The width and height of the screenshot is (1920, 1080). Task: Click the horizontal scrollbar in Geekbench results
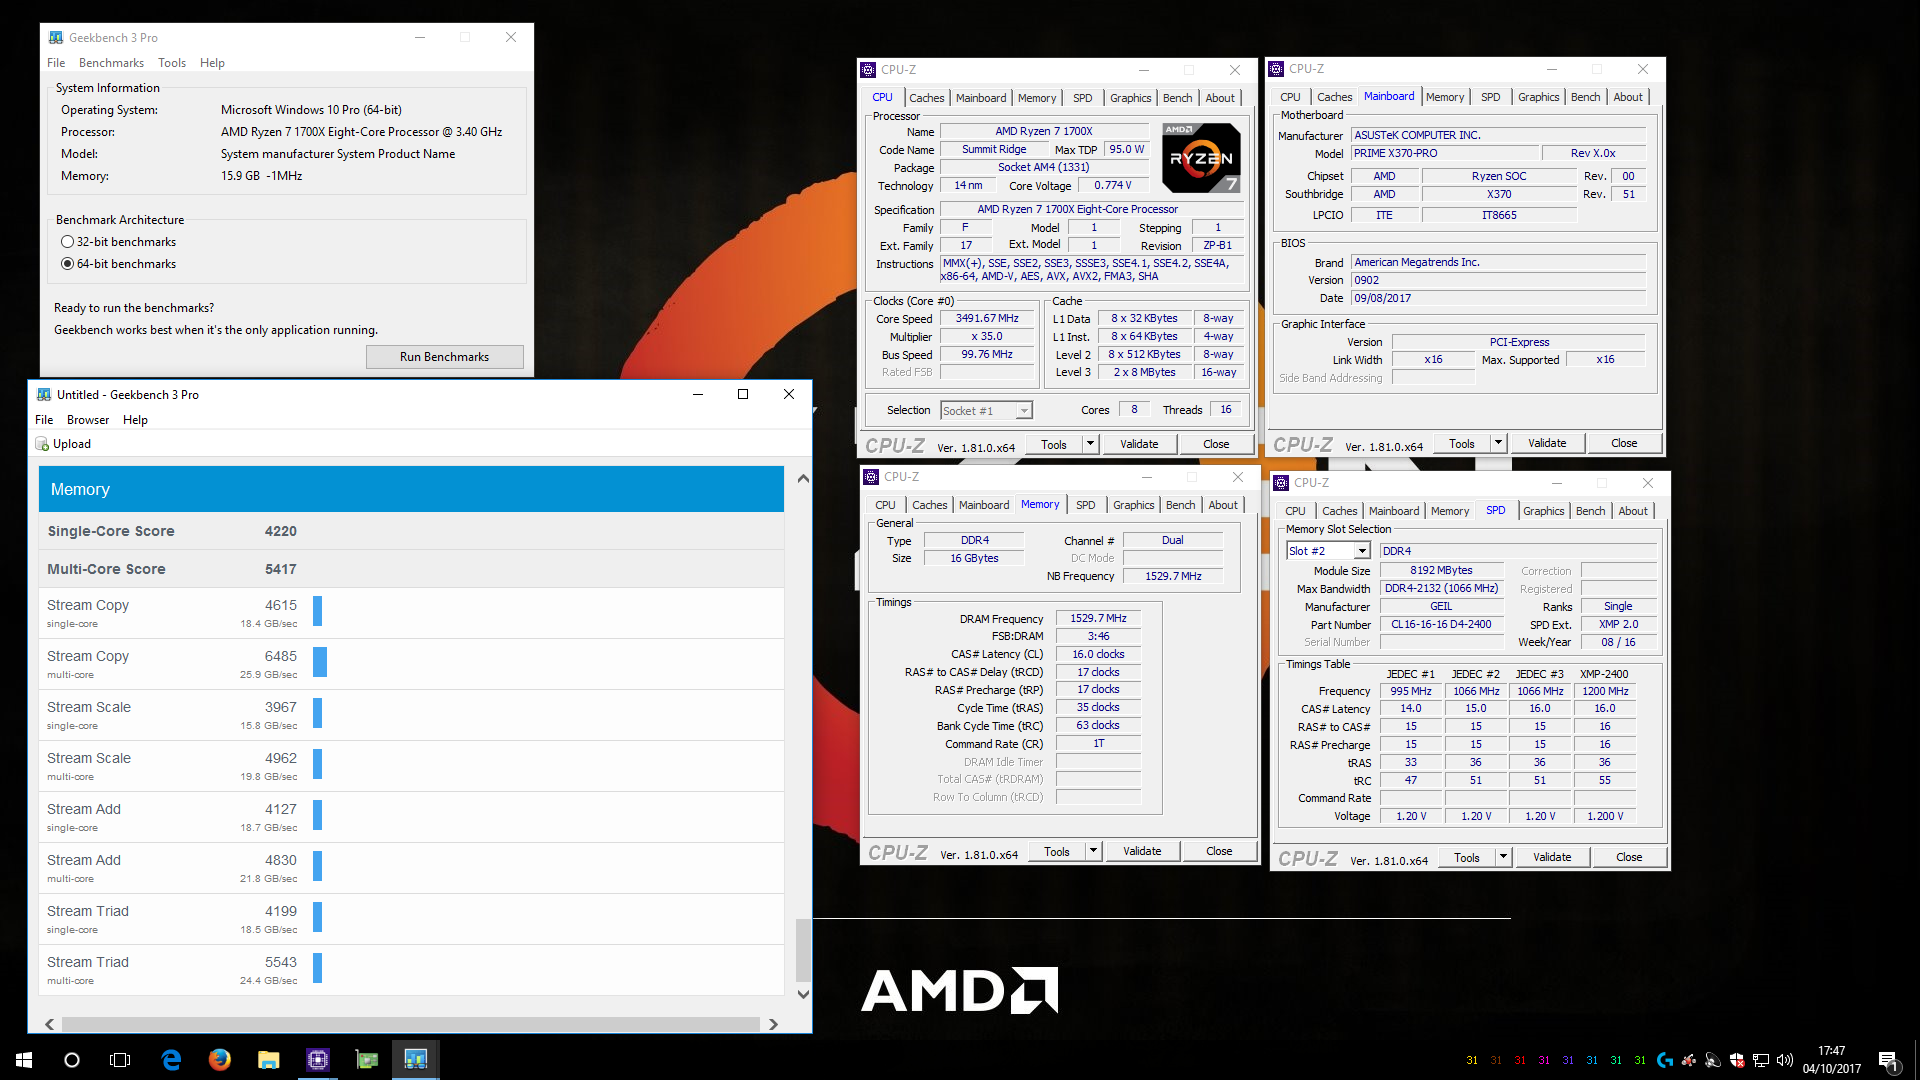410,1024
